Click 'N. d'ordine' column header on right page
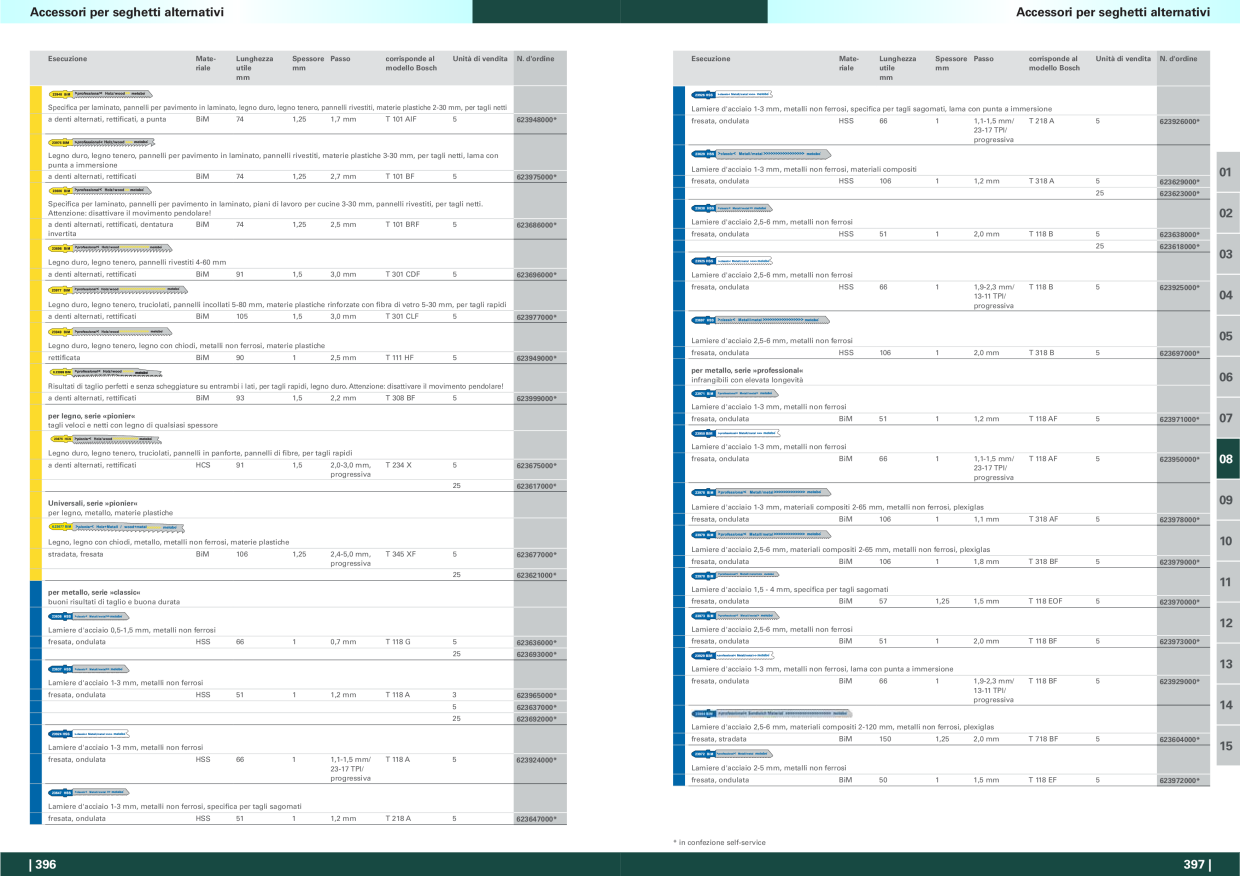Viewport: 1240px width, 876px height. point(1178,59)
